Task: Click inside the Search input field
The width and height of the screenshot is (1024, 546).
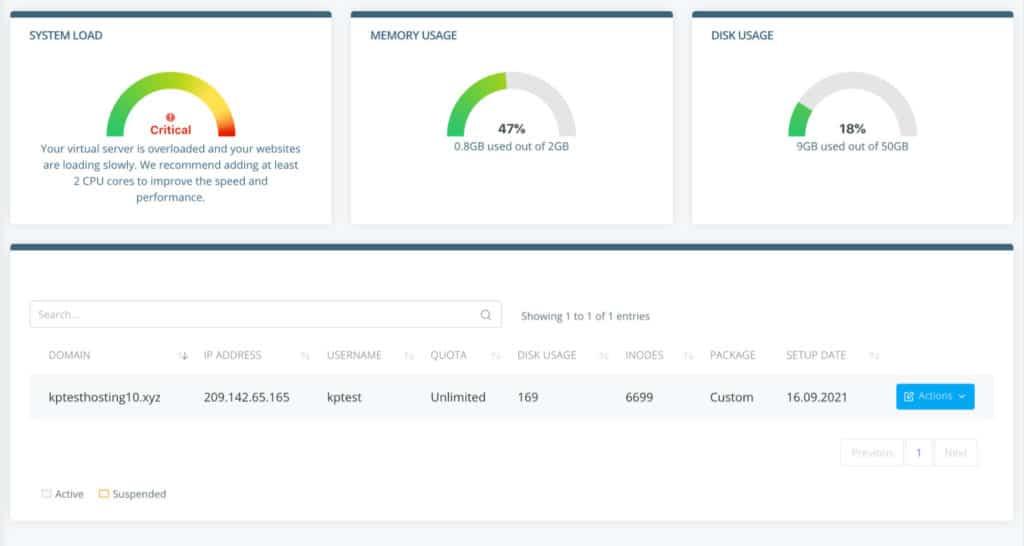Action: tap(265, 315)
